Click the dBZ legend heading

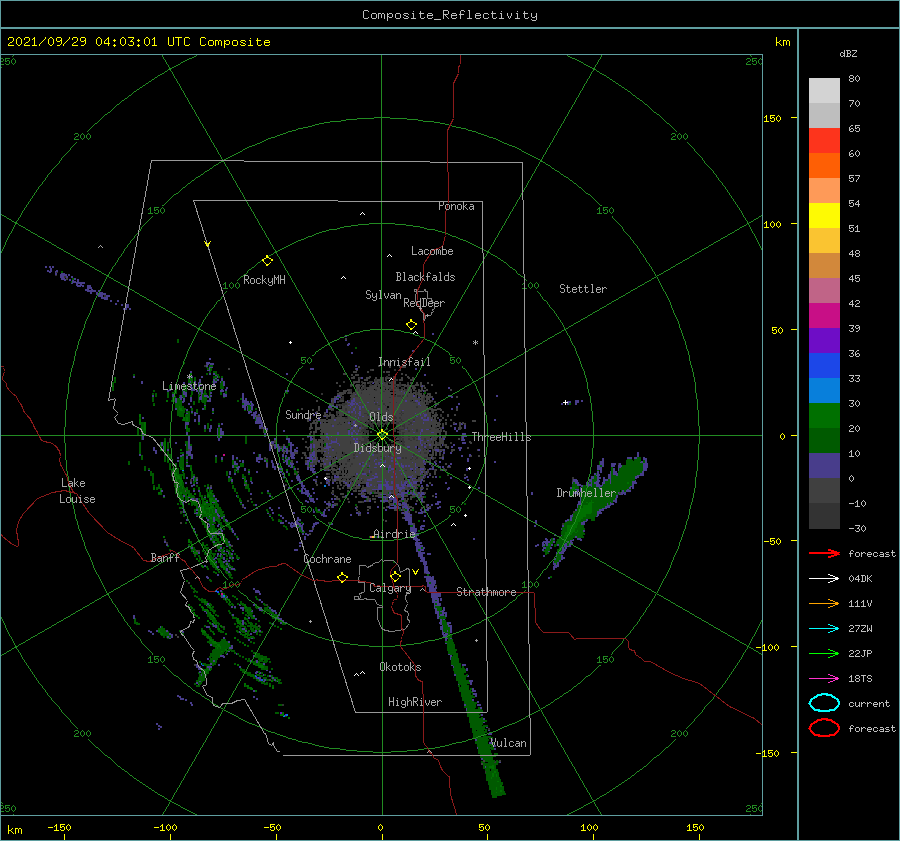tap(848, 53)
